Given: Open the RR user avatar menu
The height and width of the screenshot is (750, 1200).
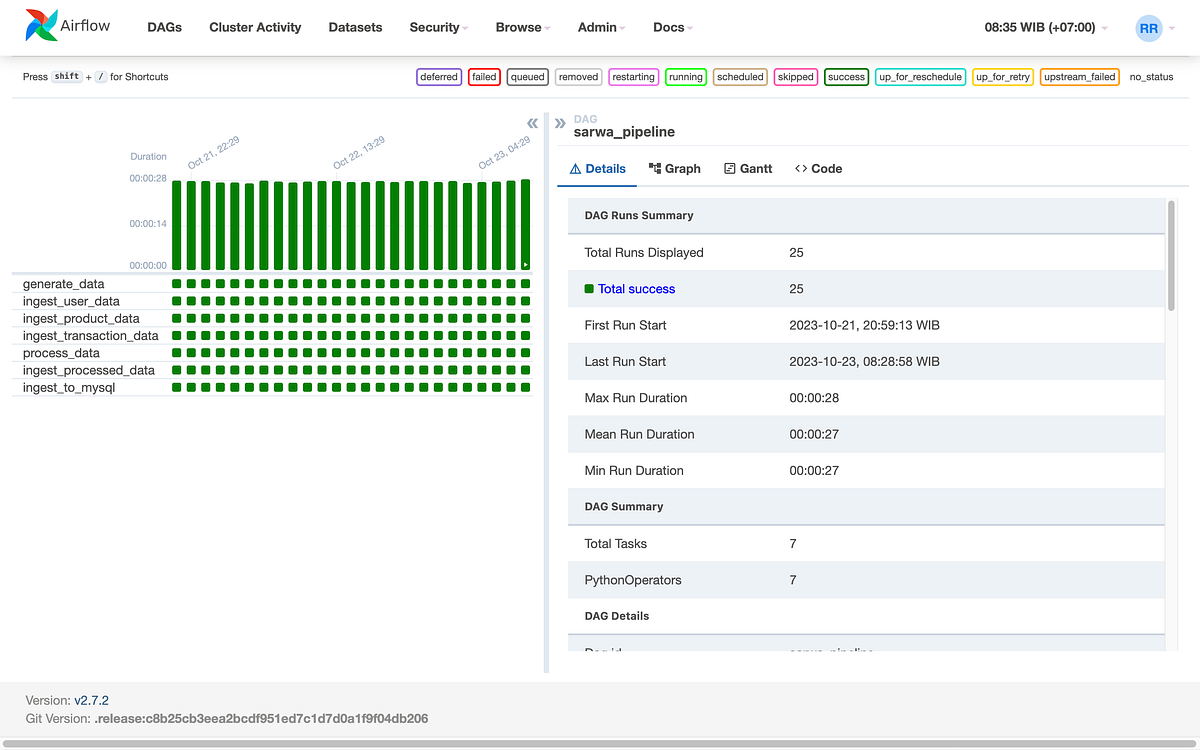Looking at the screenshot, I should [x=1149, y=28].
